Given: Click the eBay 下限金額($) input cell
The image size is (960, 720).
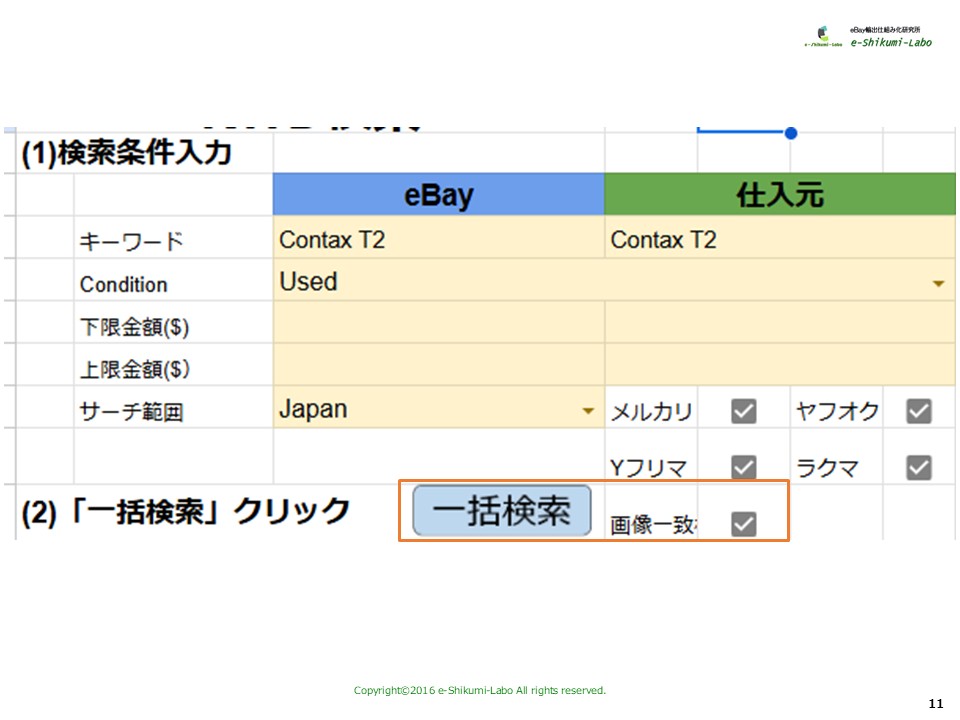Looking at the screenshot, I should point(438,322).
